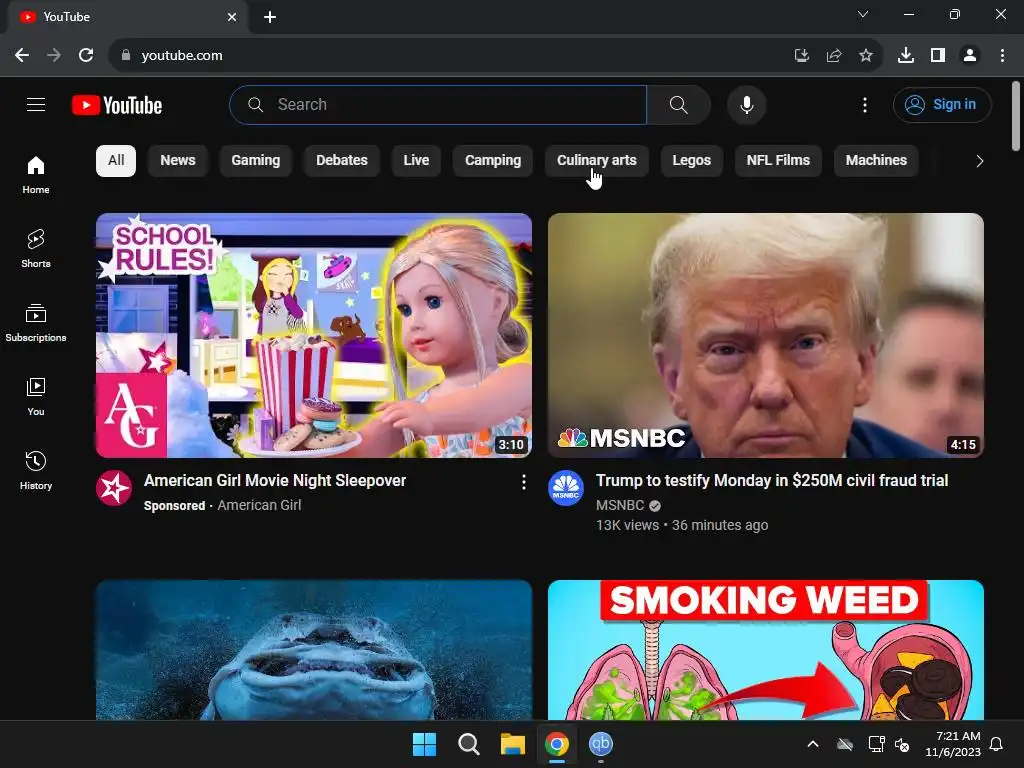Open the Smoking Weed video thumbnail
Viewport: 1024px width, 768px height.
coord(766,650)
